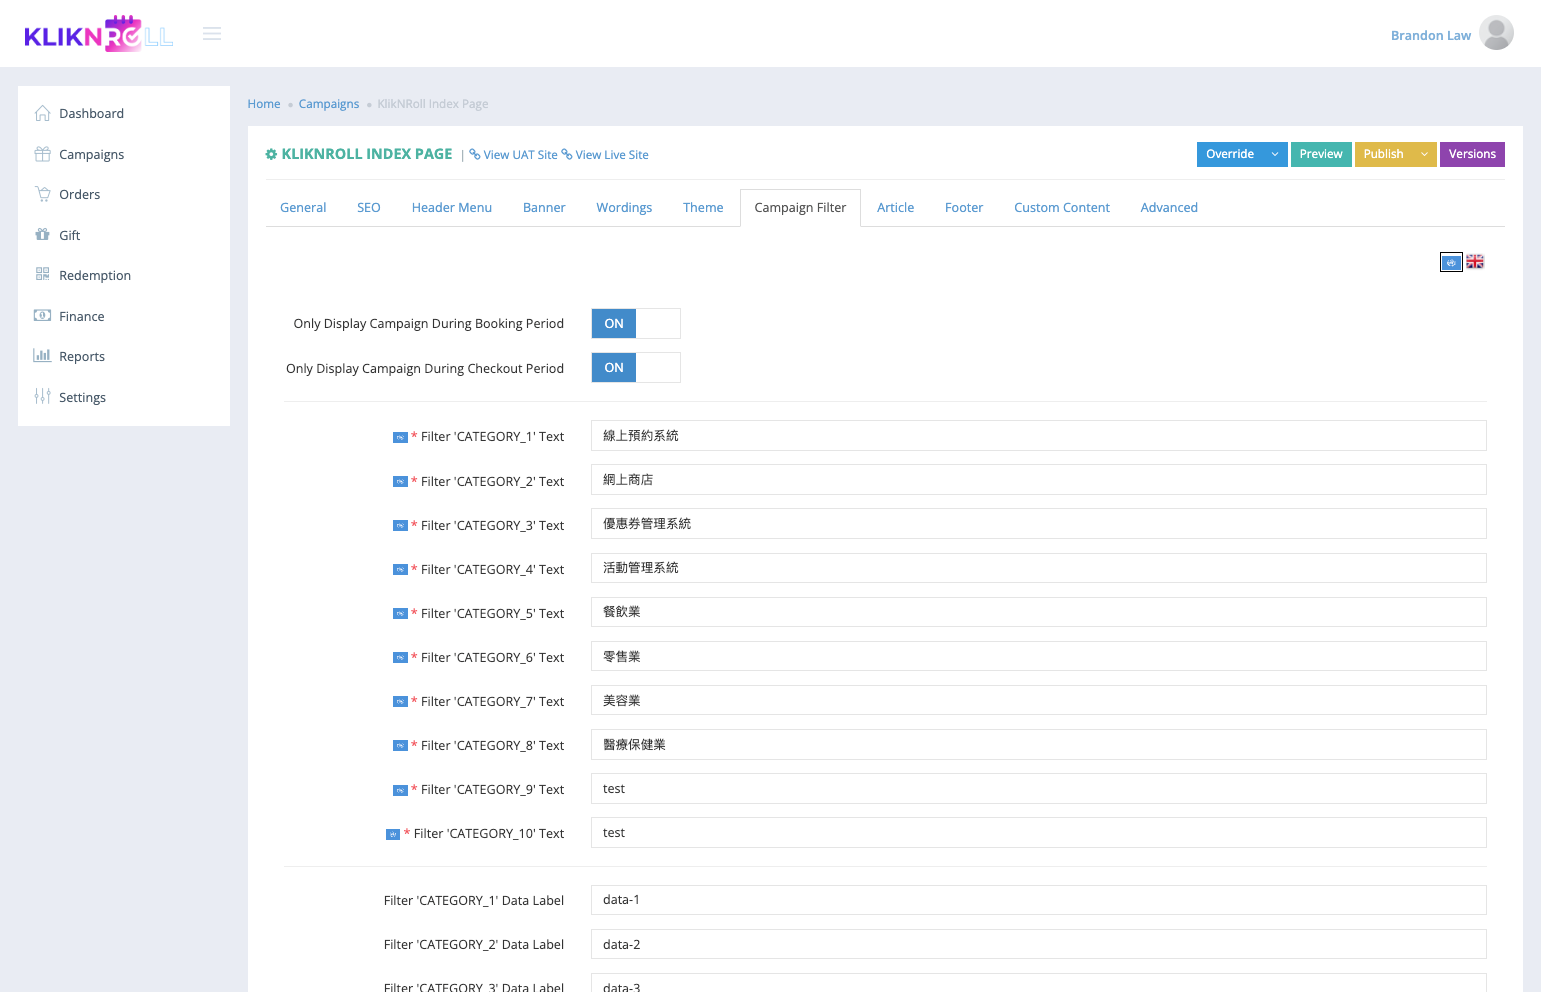Click the Campaigns gift-box icon
Viewport: 1541px width, 992px height.
42,154
